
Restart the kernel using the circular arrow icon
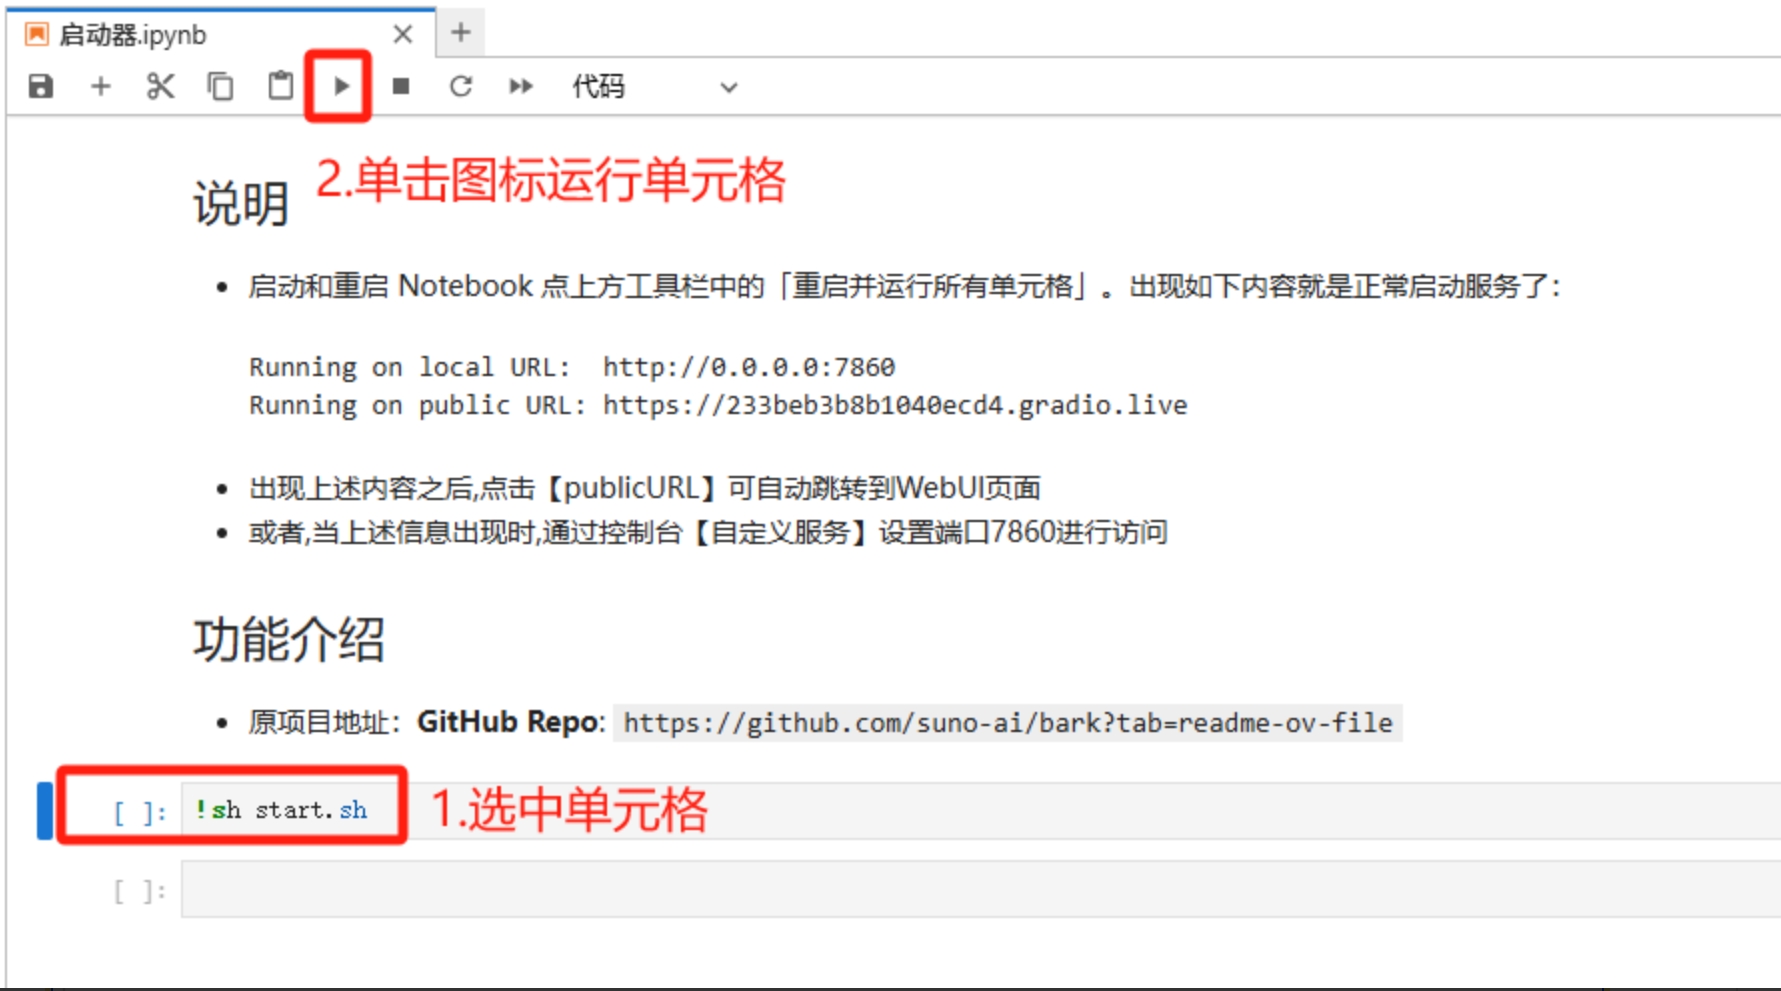pyautogui.click(x=460, y=87)
